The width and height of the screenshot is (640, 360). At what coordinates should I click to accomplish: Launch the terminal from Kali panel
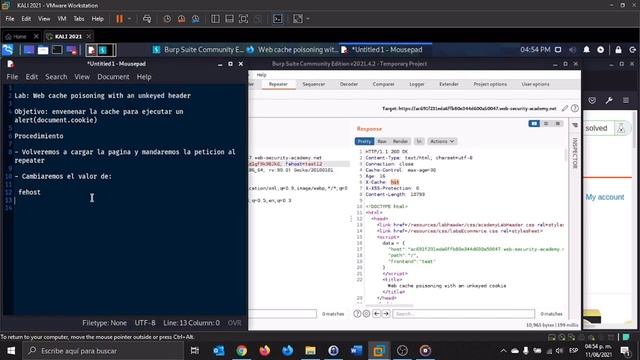(x=57, y=50)
